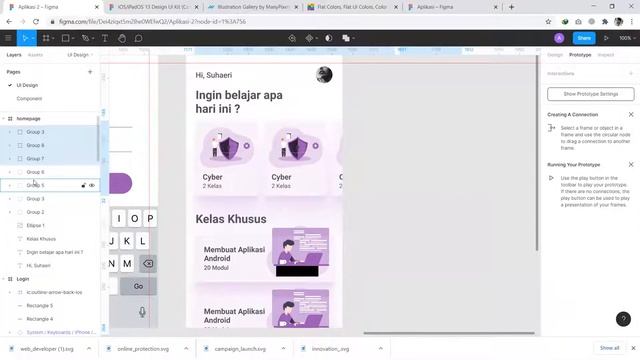Open the 100% zoom dropdown
Viewport: 640px width, 360px height.
point(627,38)
